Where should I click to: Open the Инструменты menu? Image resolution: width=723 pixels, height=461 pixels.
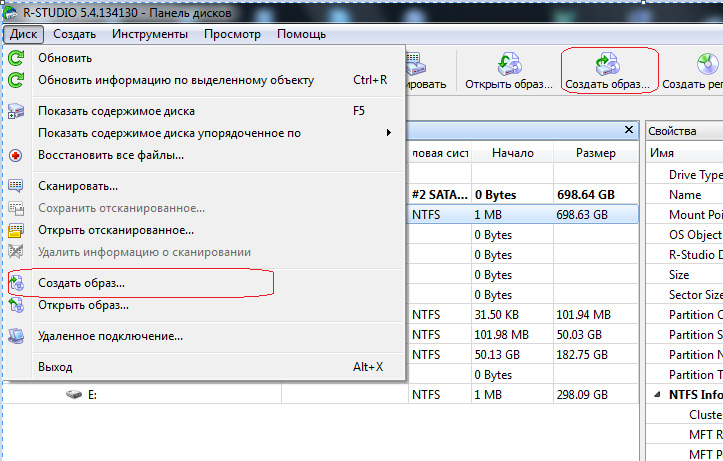(x=150, y=34)
